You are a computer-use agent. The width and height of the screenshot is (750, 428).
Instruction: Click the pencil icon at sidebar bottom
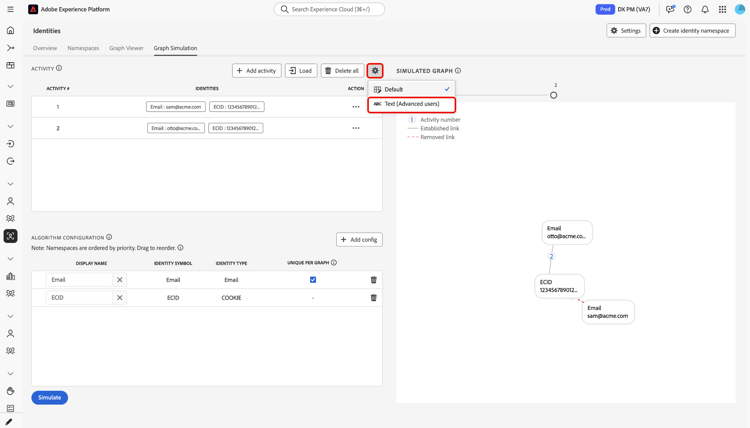pos(10,422)
